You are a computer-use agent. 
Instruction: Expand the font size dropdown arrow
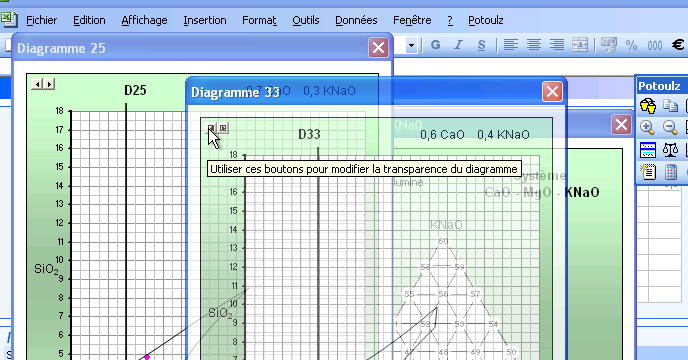point(411,45)
